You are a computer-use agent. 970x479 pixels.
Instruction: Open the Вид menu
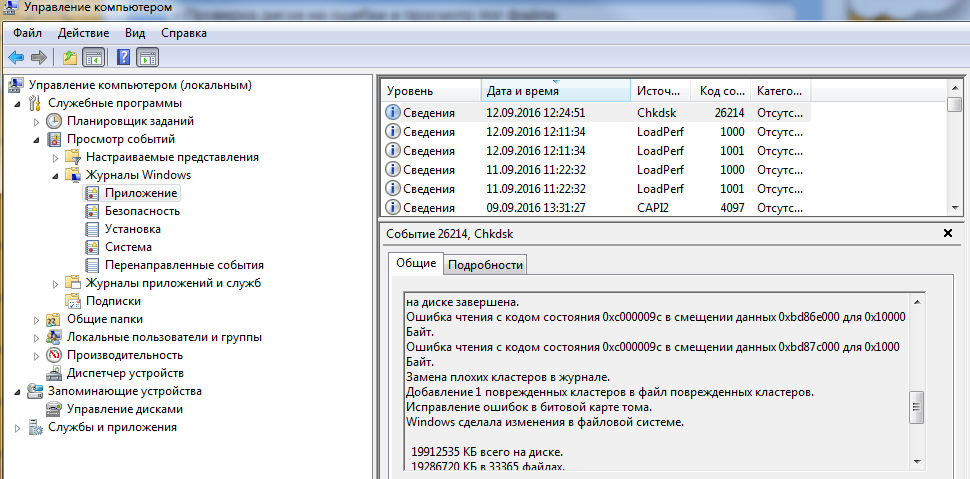tap(135, 33)
